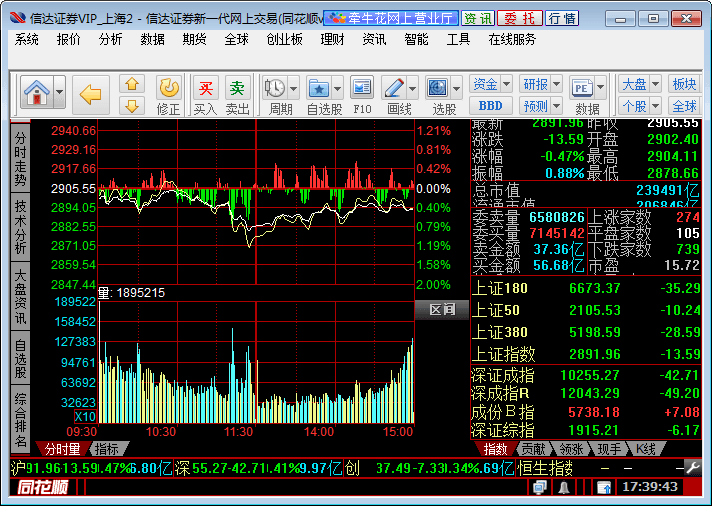Select the 上证50 index row

click(586, 310)
